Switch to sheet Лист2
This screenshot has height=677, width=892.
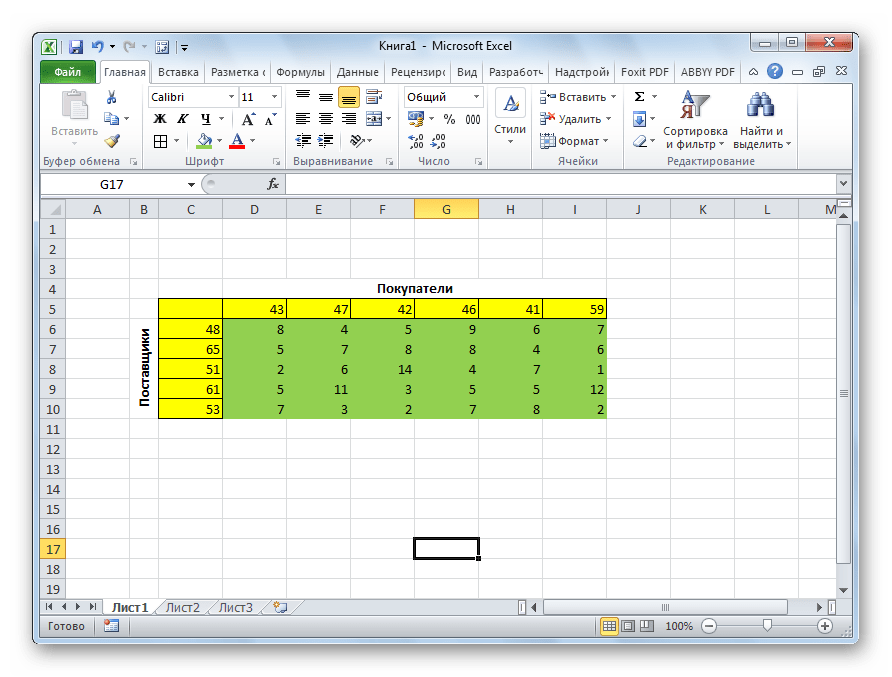183,608
